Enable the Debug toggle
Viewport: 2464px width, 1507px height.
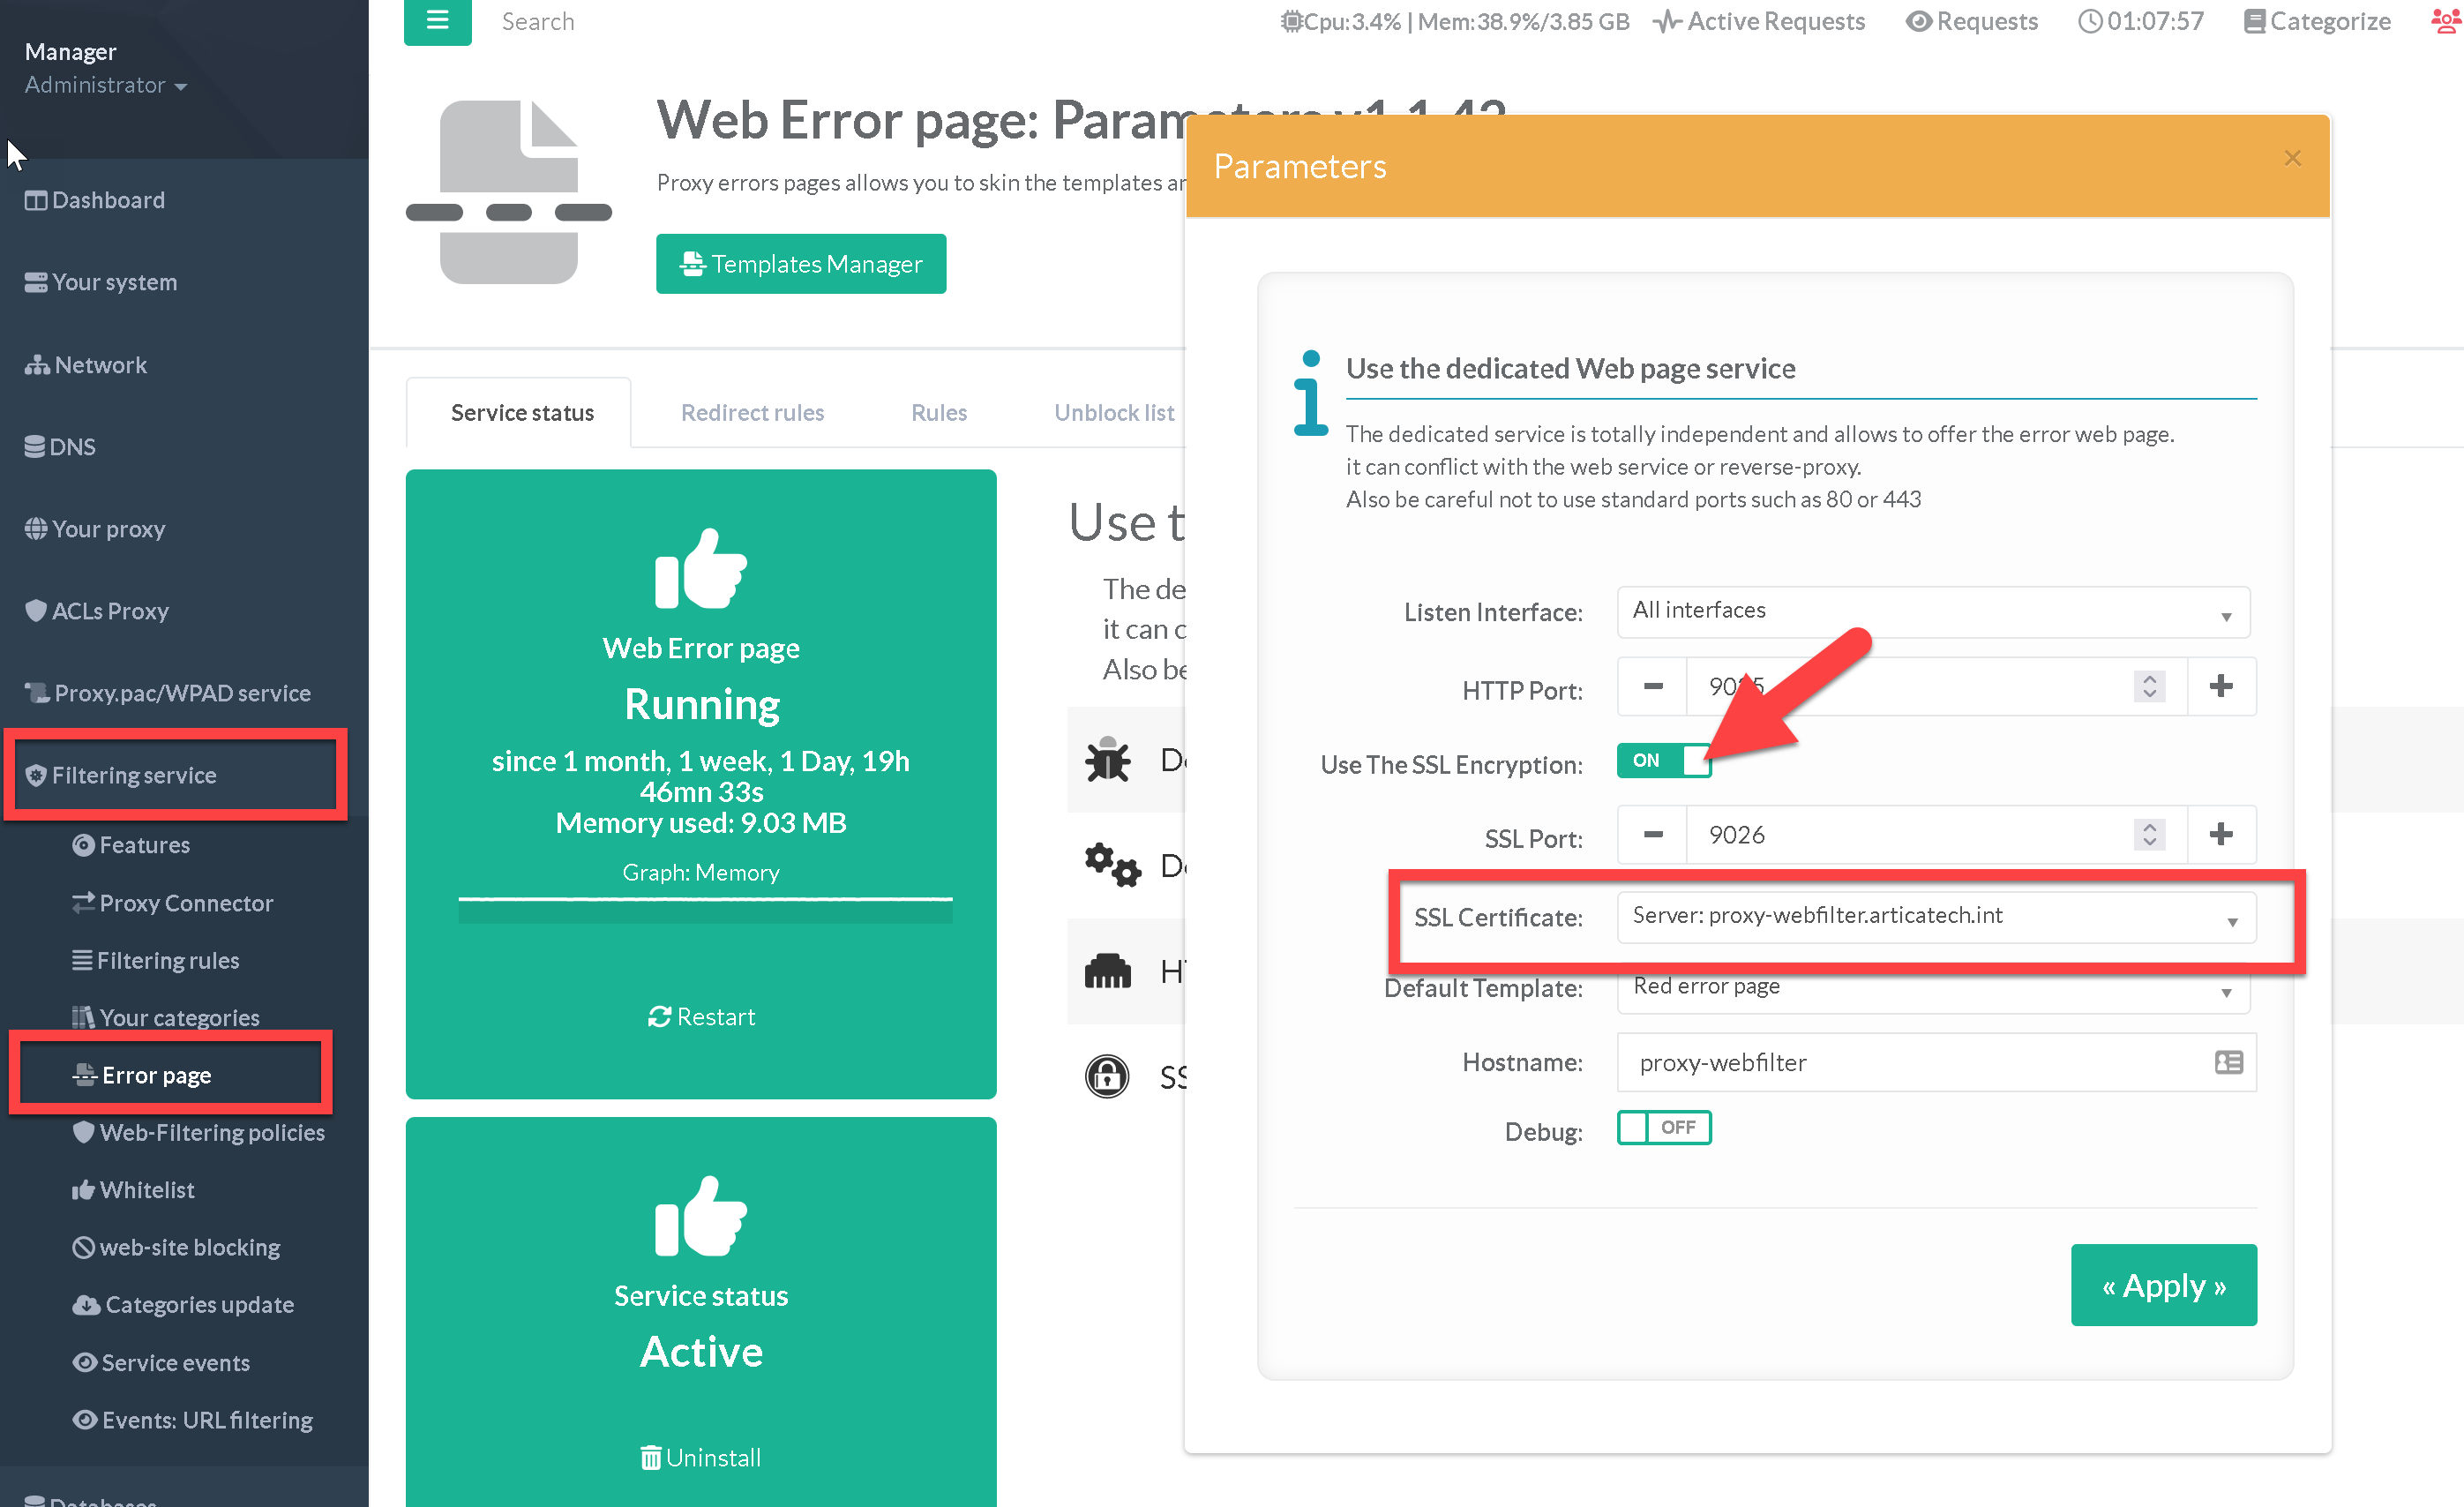[1663, 1128]
